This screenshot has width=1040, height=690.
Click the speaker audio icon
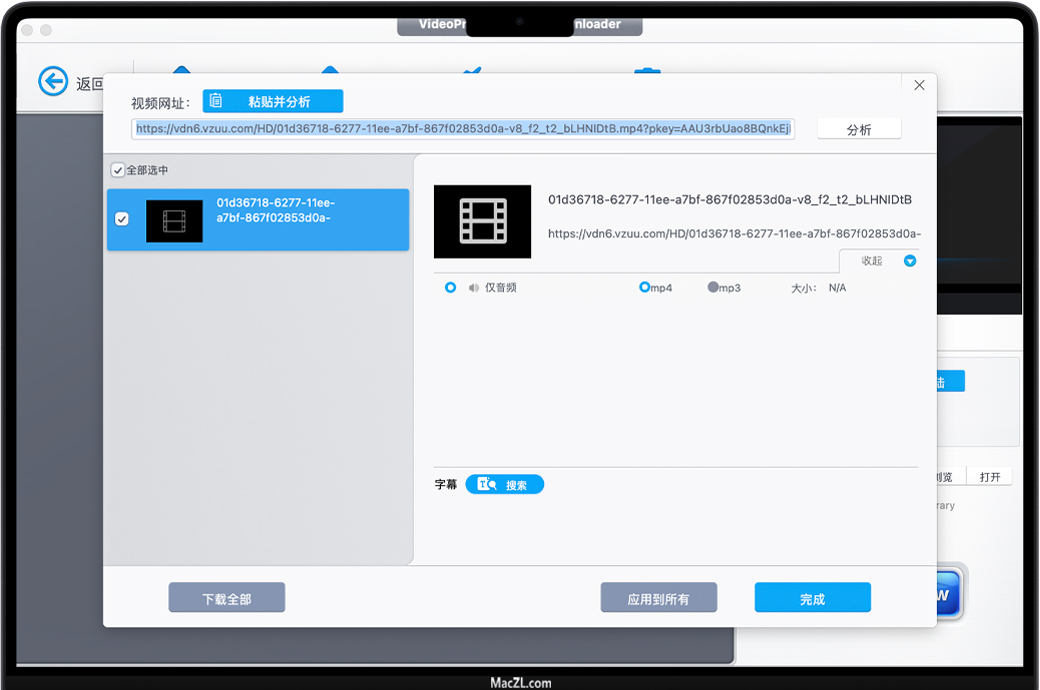tap(474, 287)
